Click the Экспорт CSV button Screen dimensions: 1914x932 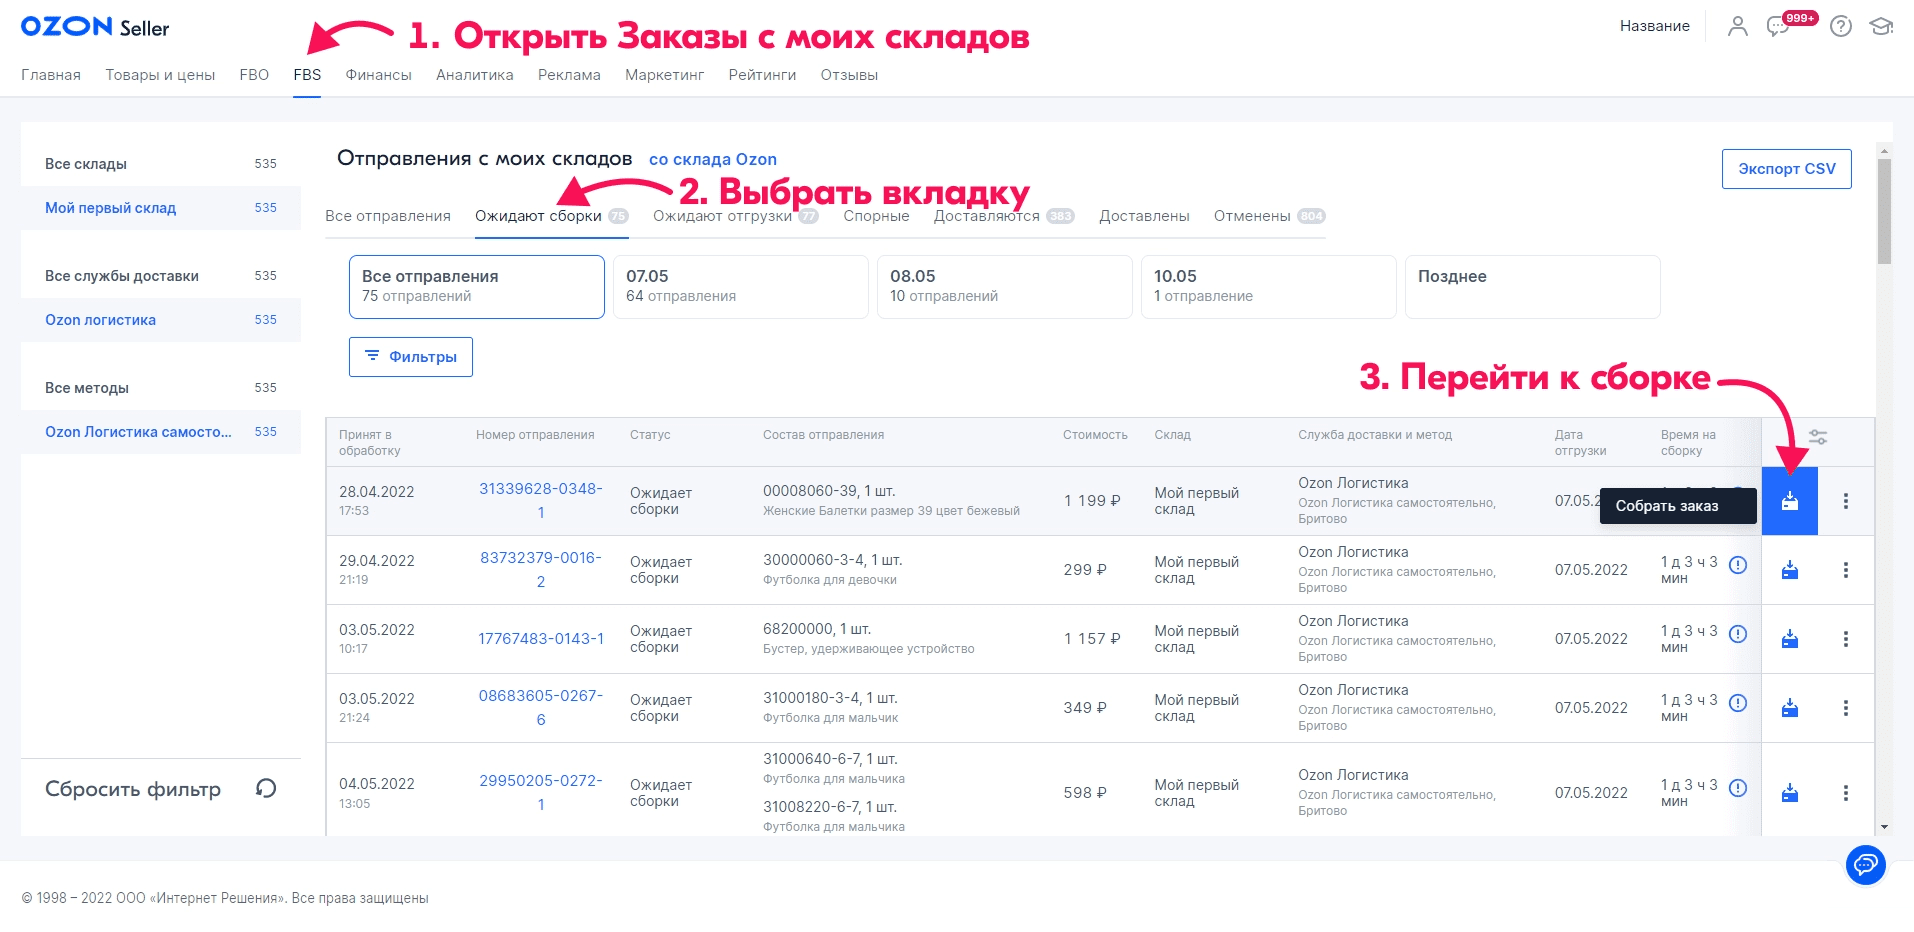pos(1786,168)
